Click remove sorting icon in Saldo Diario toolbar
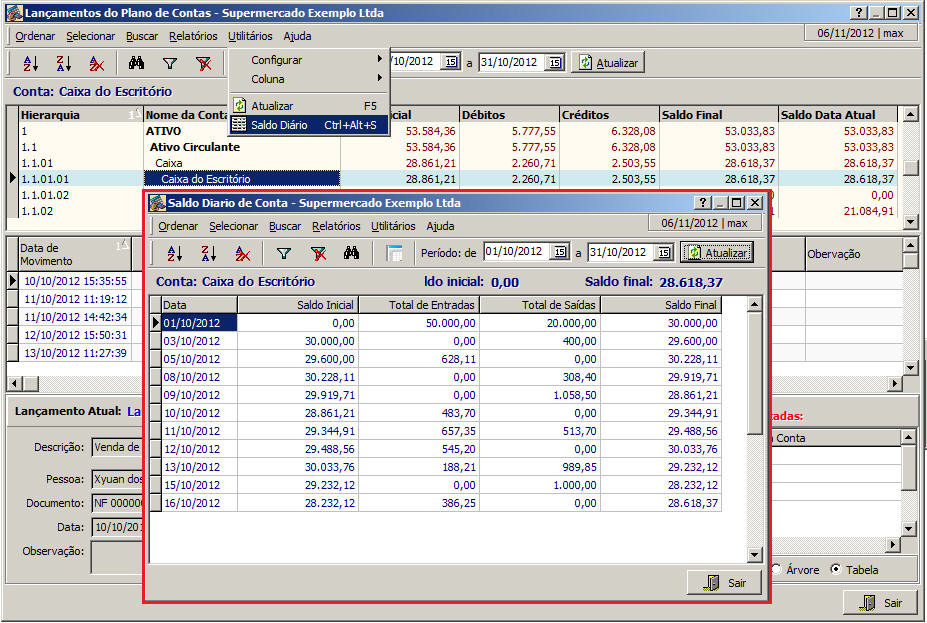 [x=243, y=254]
